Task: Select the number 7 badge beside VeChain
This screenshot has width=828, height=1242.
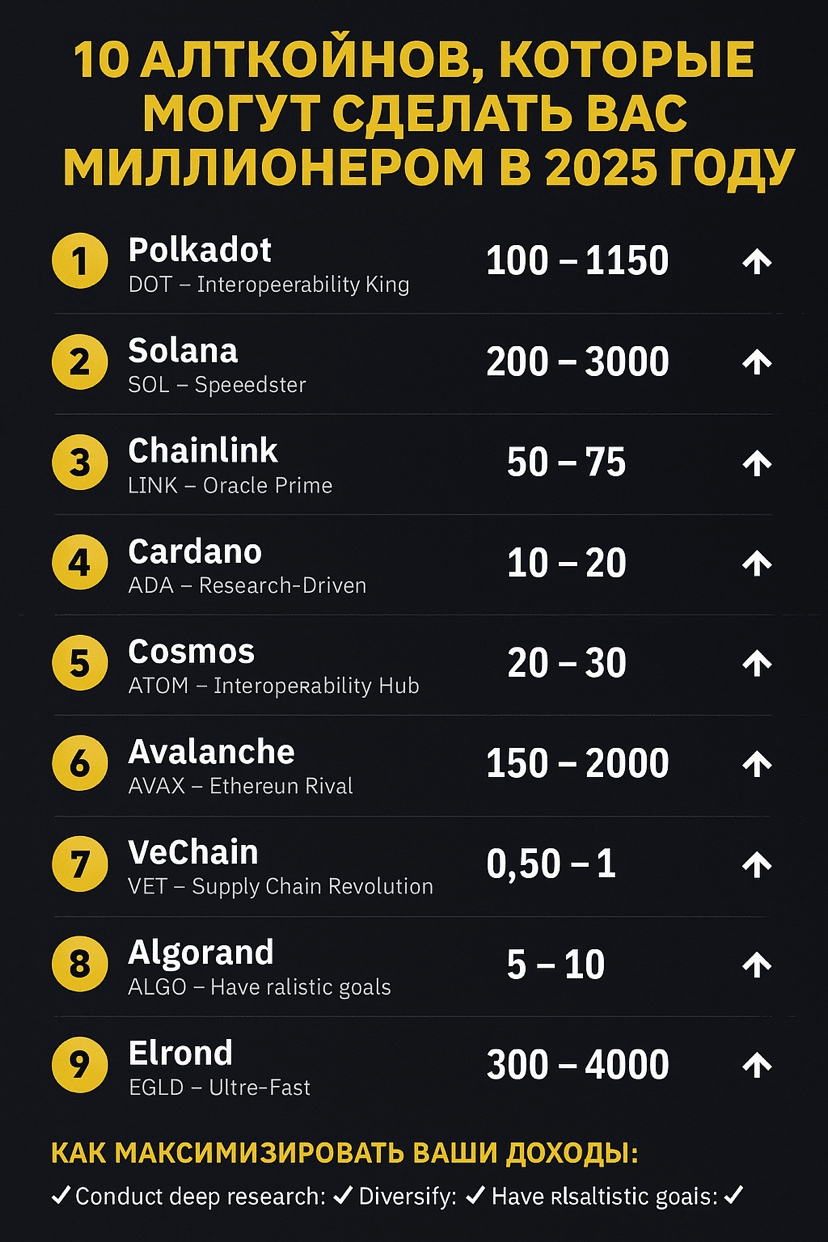Action: 80,865
